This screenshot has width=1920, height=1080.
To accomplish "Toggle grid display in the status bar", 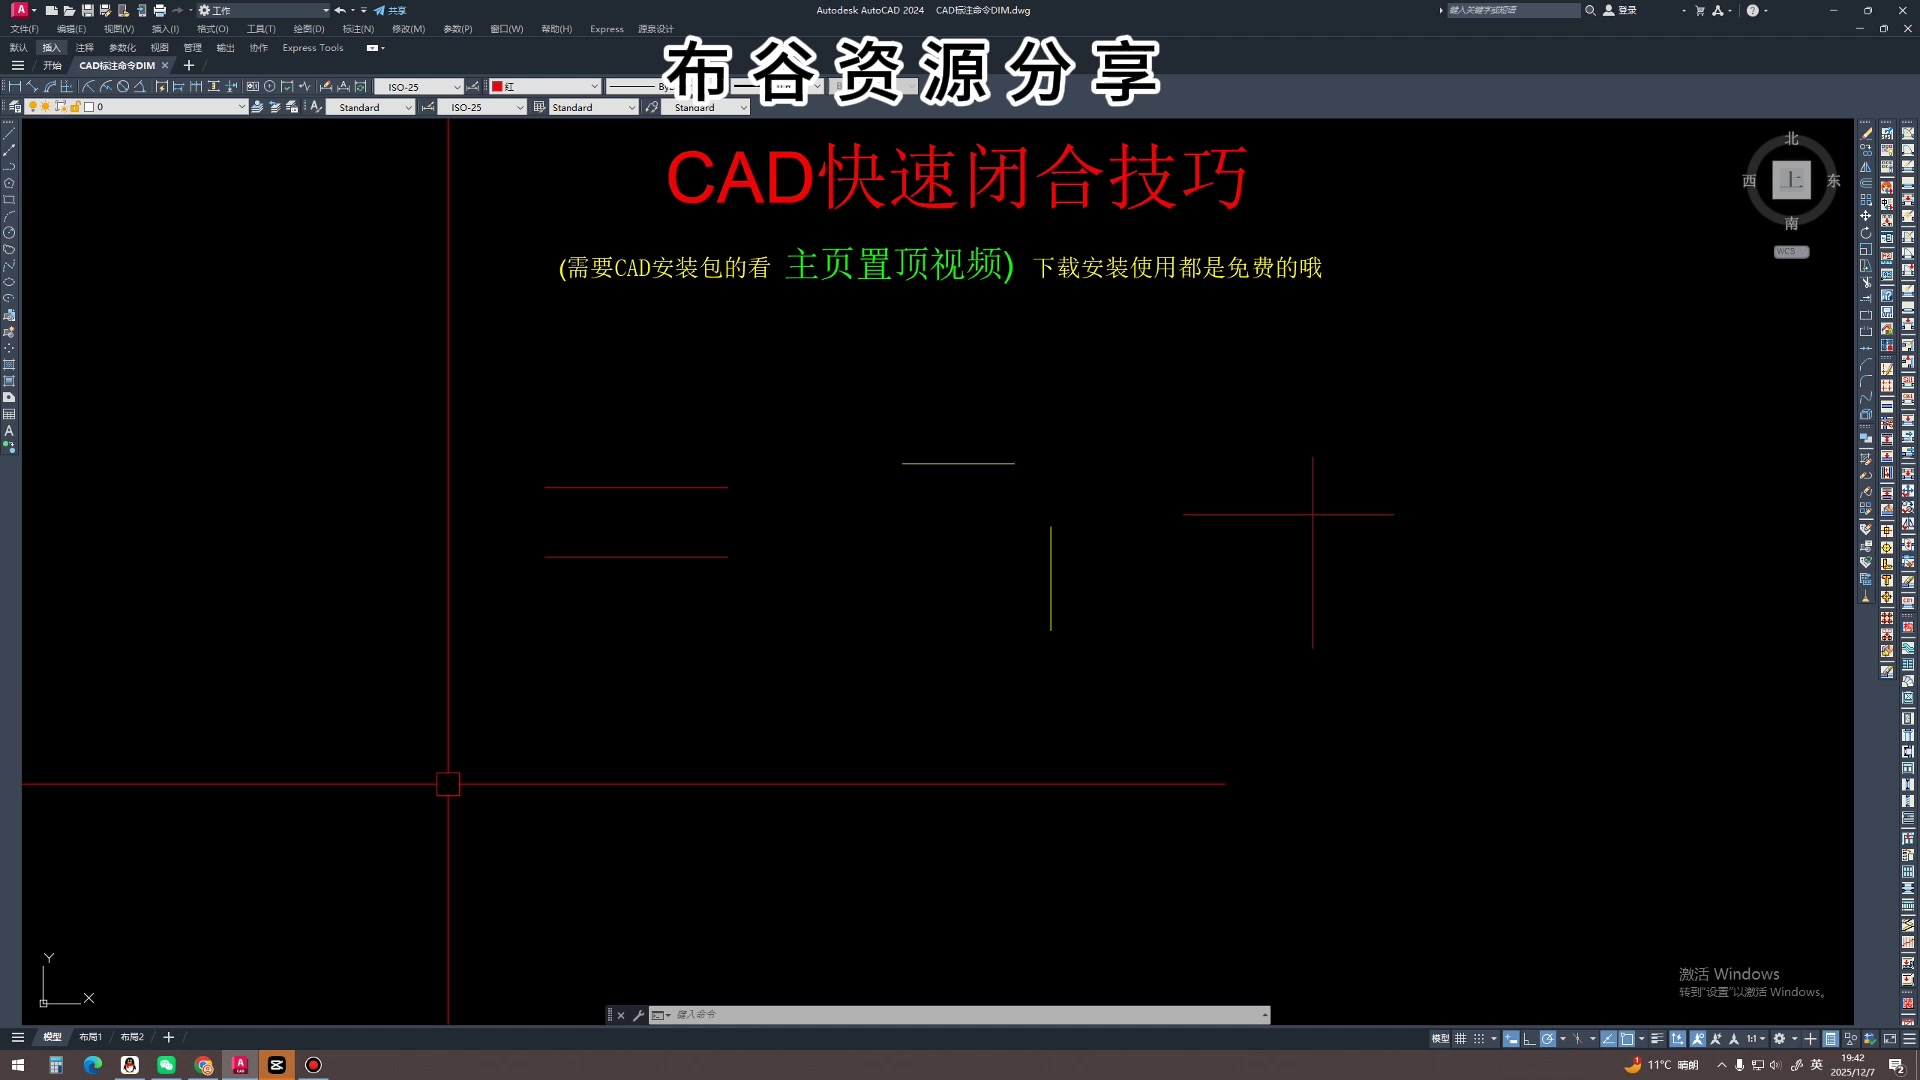I will click(x=1461, y=1038).
